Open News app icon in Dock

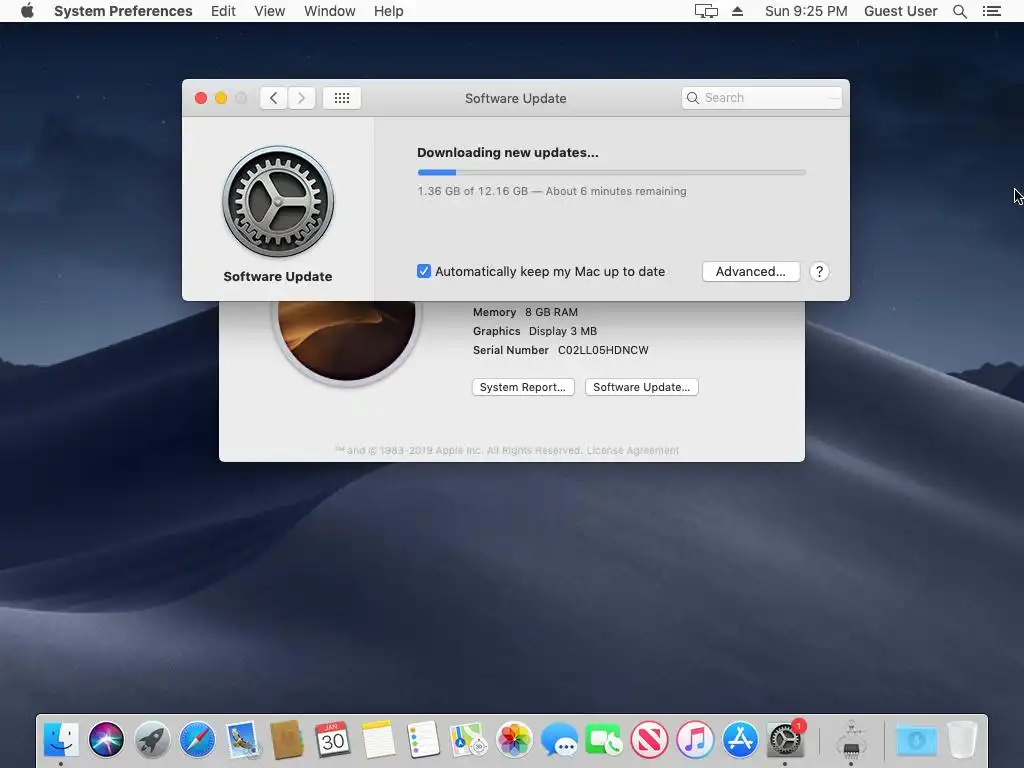[650, 740]
